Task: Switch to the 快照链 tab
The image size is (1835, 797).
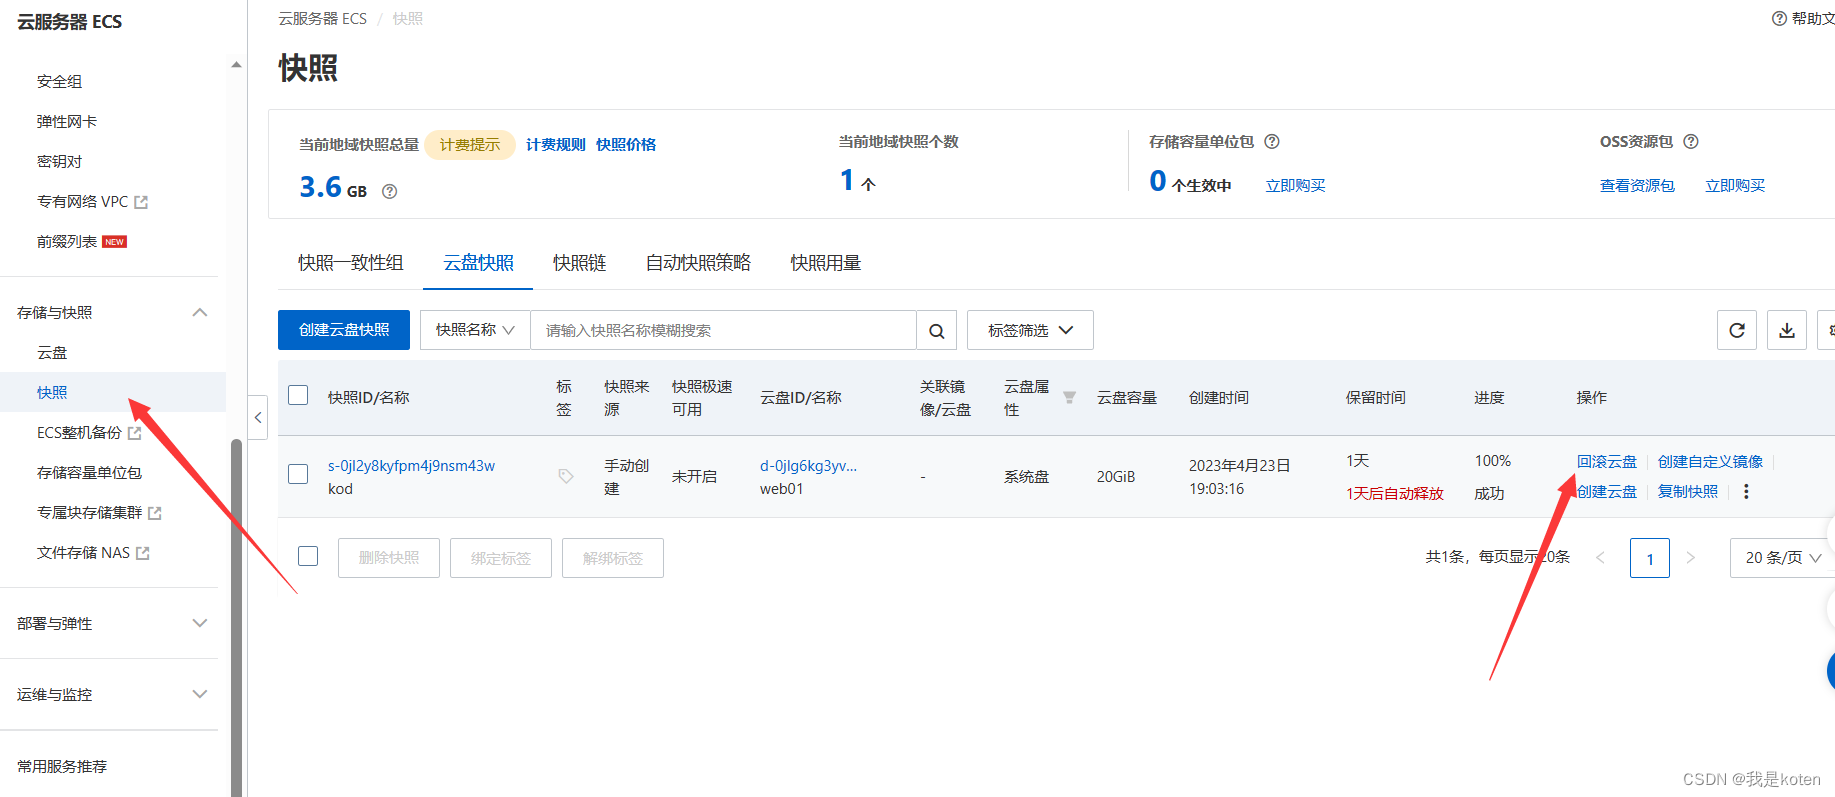Action: point(580,263)
